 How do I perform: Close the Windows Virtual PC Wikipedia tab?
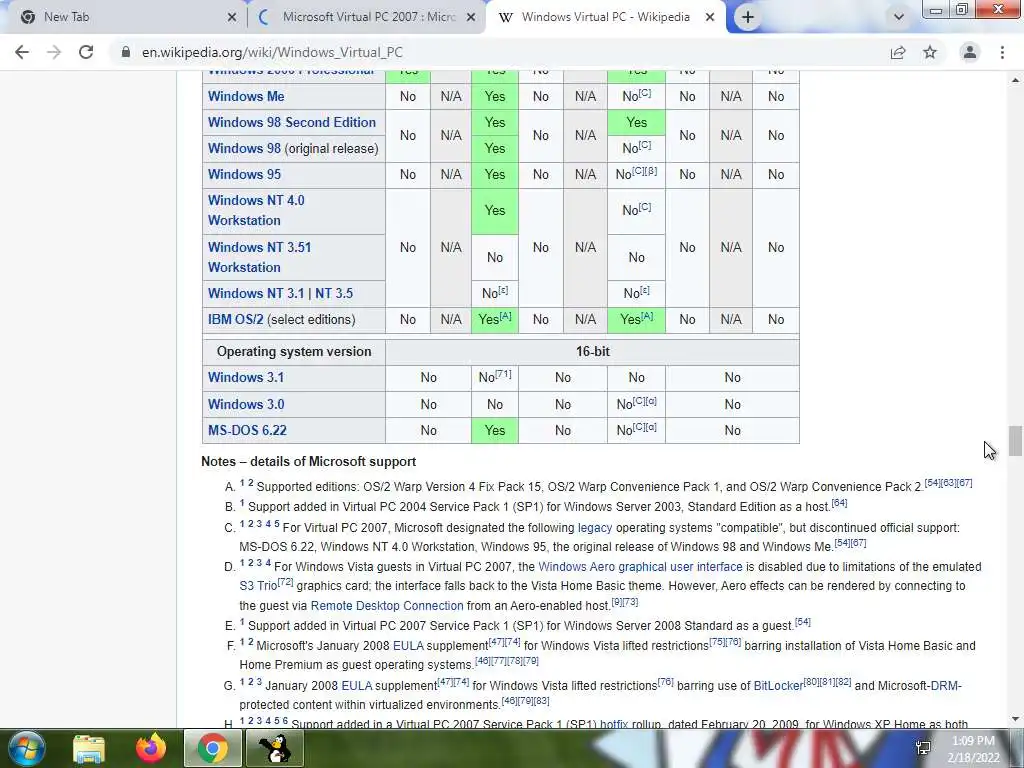(x=710, y=17)
